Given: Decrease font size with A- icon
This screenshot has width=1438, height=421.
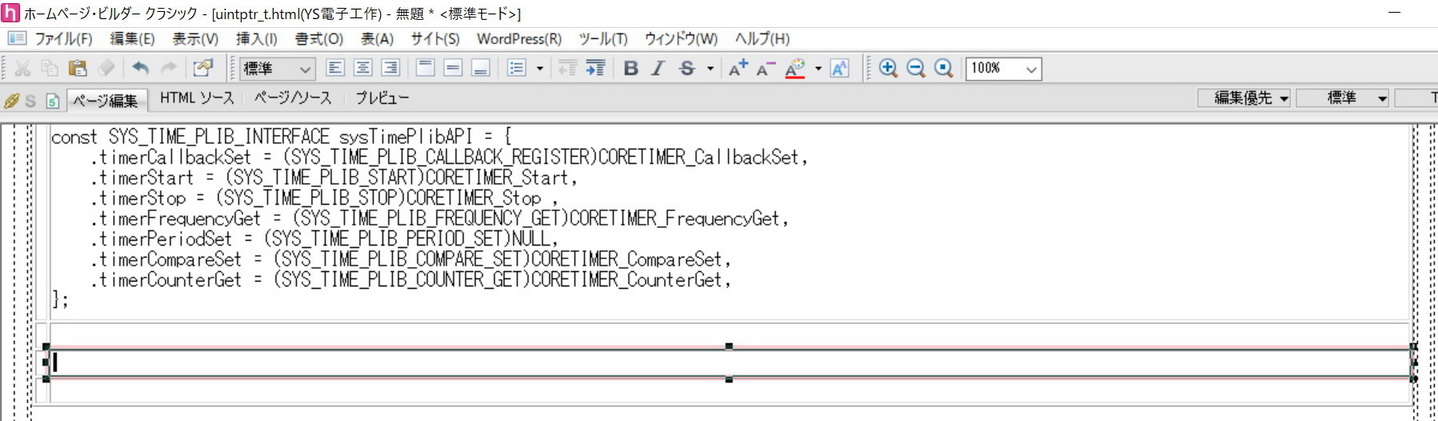Looking at the screenshot, I should tap(766, 69).
